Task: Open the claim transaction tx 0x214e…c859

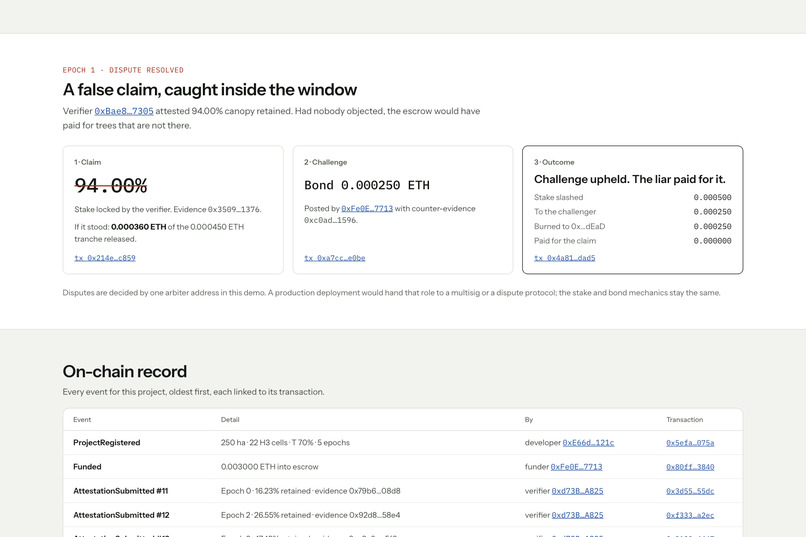Action: (105, 258)
